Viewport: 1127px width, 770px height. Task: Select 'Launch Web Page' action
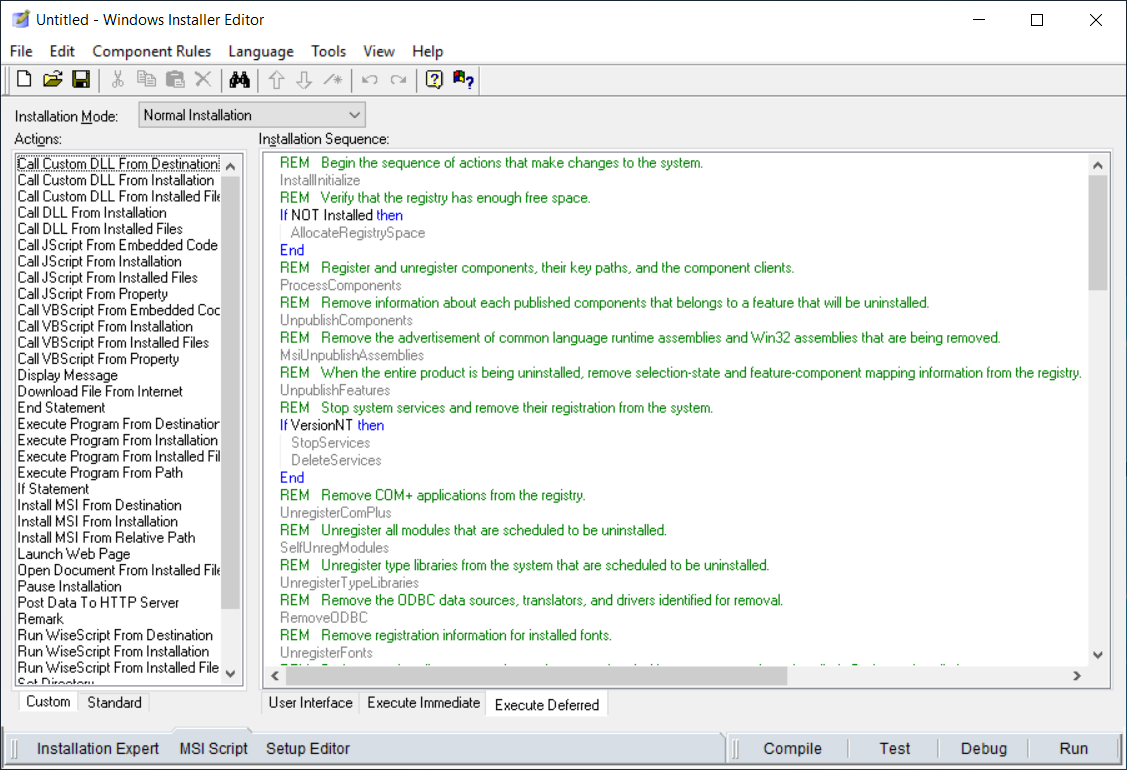[74, 554]
